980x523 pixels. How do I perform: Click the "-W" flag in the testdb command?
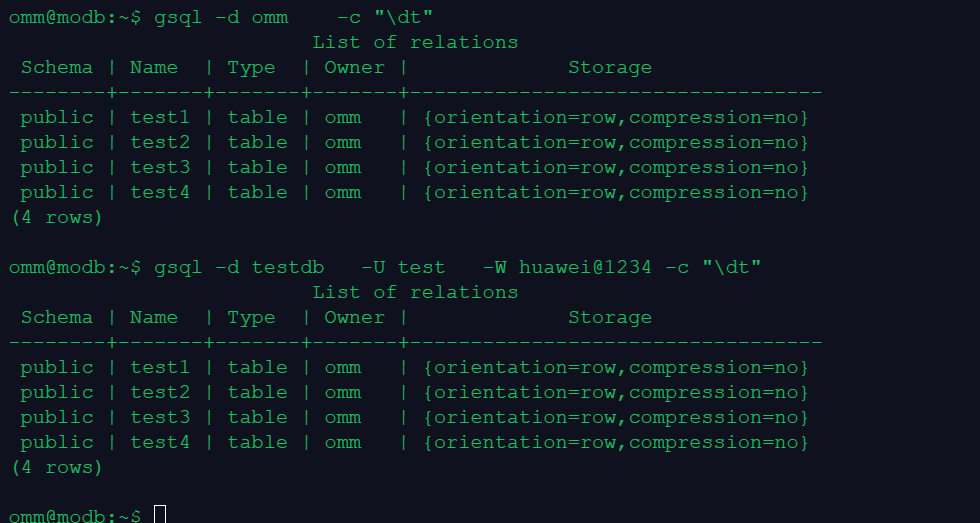point(494,267)
